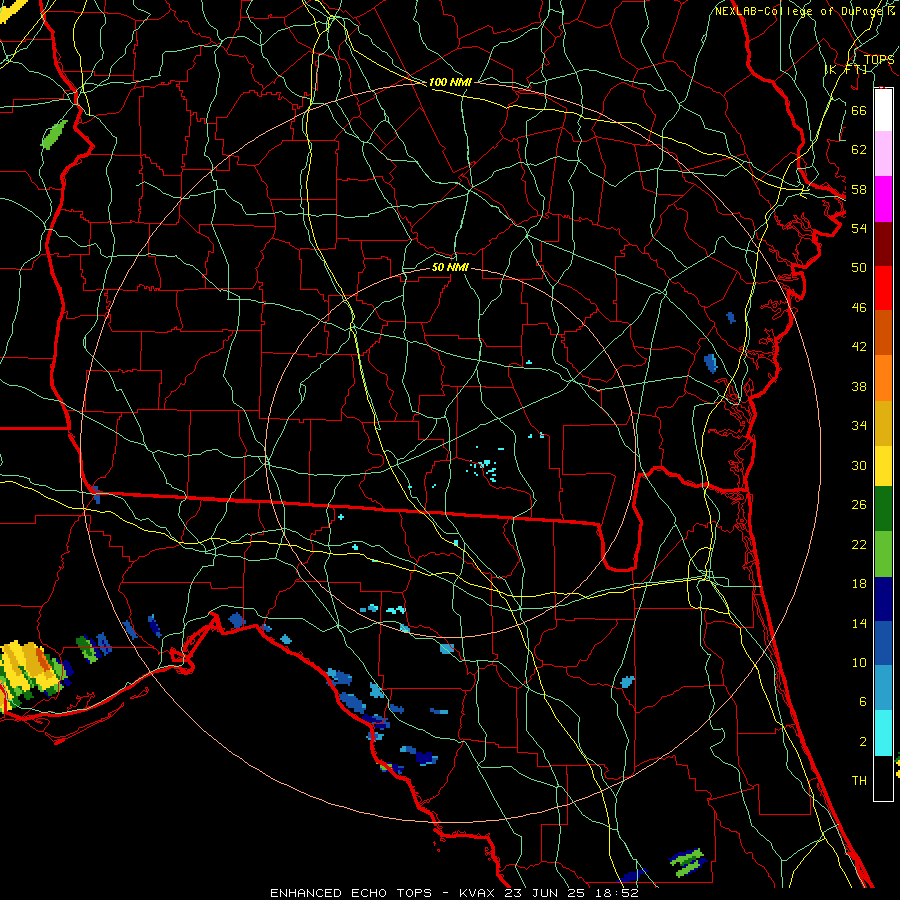Select the navy blue legend swatch

pyautogui.click(x=883, y=599)
